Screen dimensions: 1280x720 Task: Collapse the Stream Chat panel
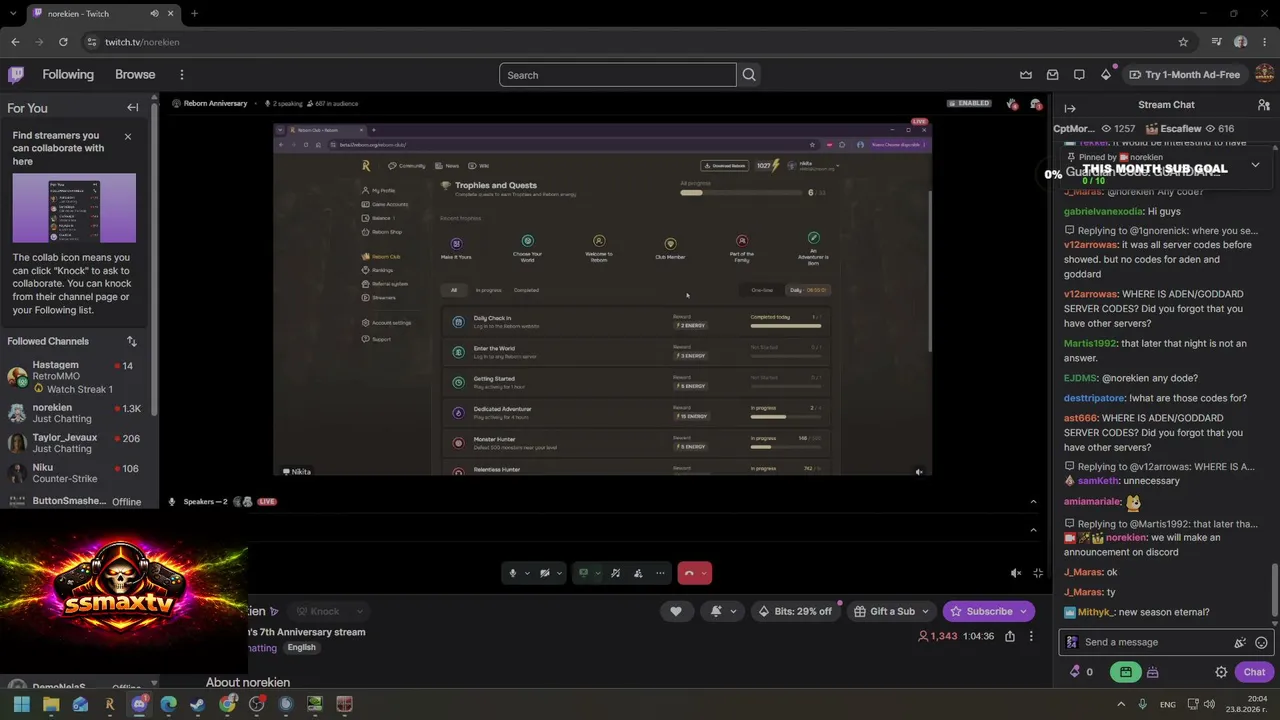pos(1070,108)
